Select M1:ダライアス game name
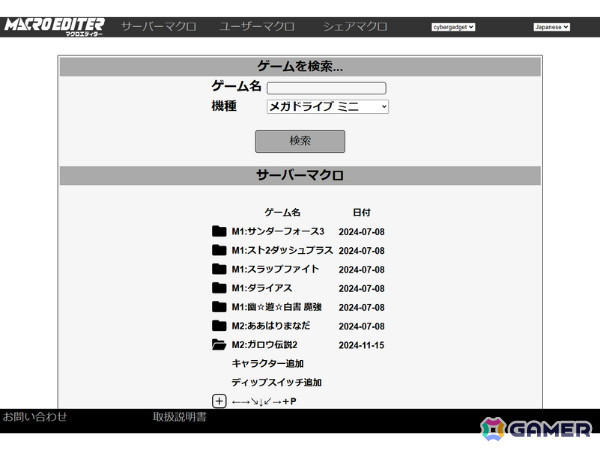The height and width of the screenshot is (450, 600). (x=262, y=288)
